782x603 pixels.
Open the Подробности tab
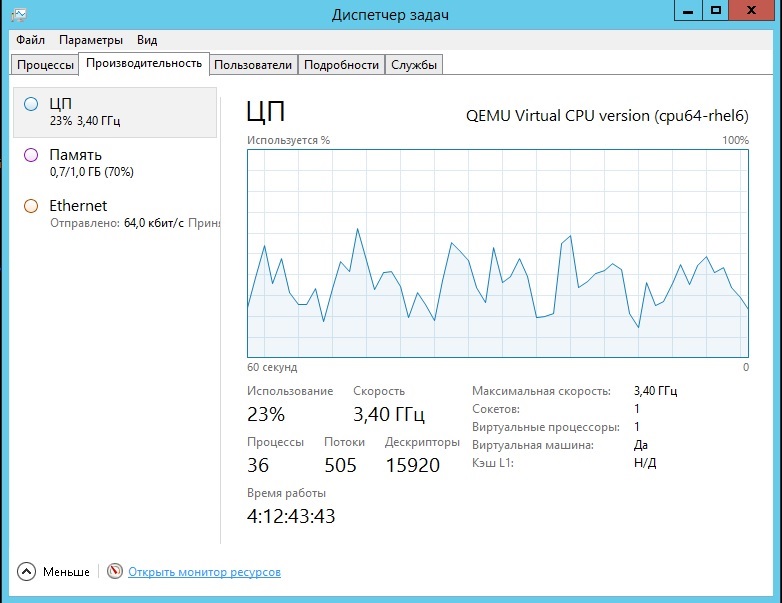[x=341, y=65]
